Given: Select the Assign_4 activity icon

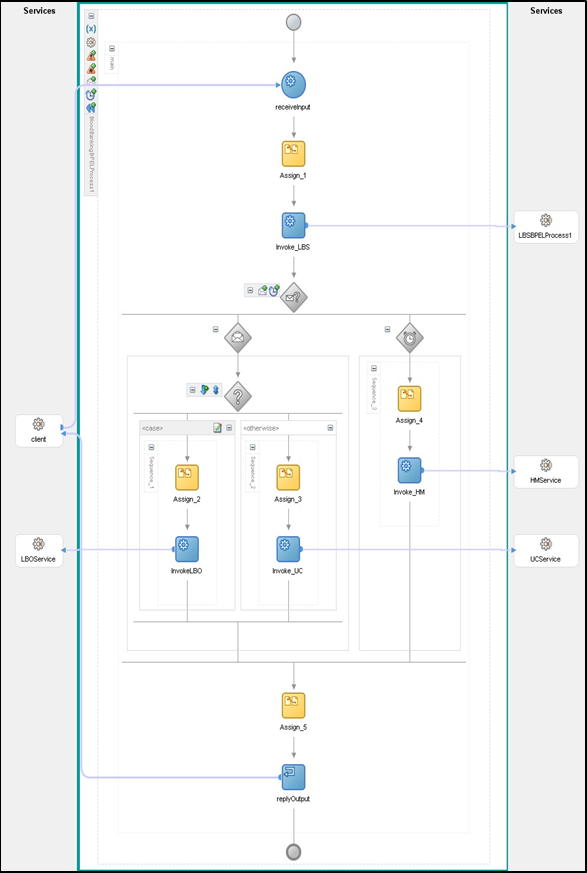Looking at the screenshot, I should tap(409, 399).
